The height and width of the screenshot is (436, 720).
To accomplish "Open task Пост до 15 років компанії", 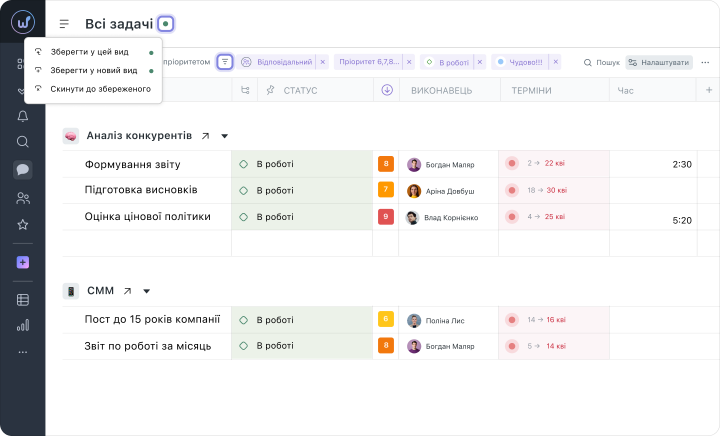I will click(152, 319).
